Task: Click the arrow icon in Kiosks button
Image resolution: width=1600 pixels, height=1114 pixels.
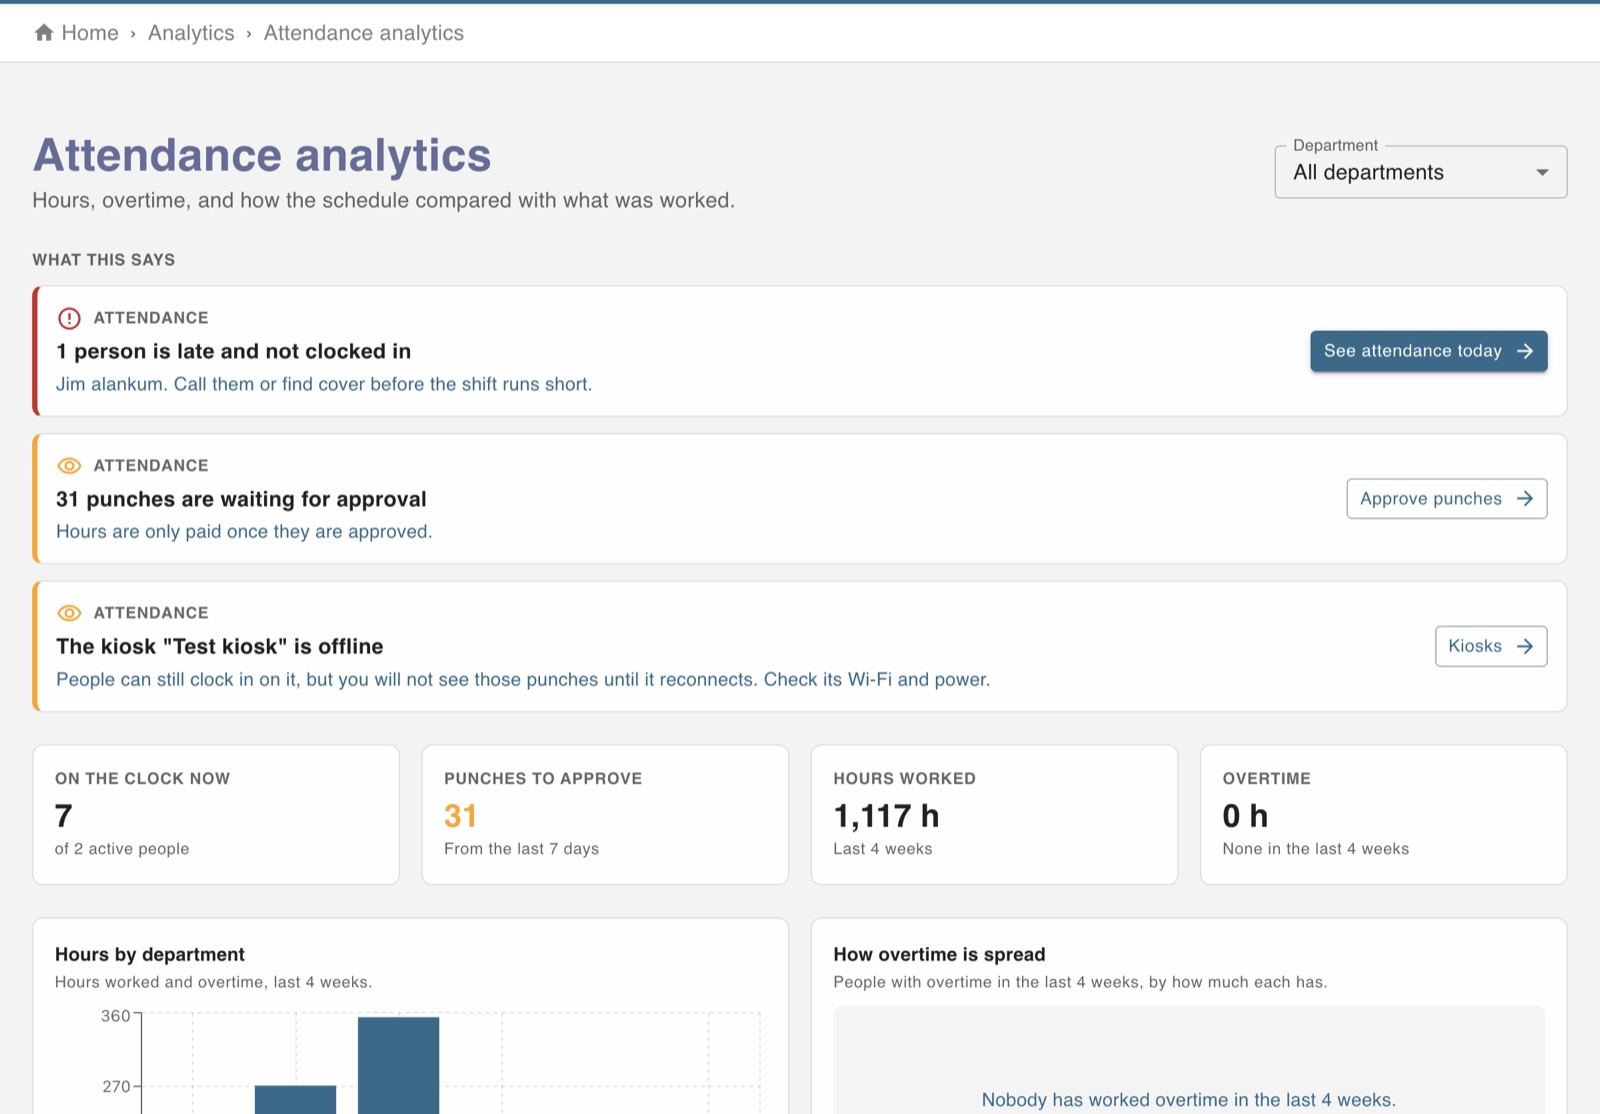Action: 1525,646
